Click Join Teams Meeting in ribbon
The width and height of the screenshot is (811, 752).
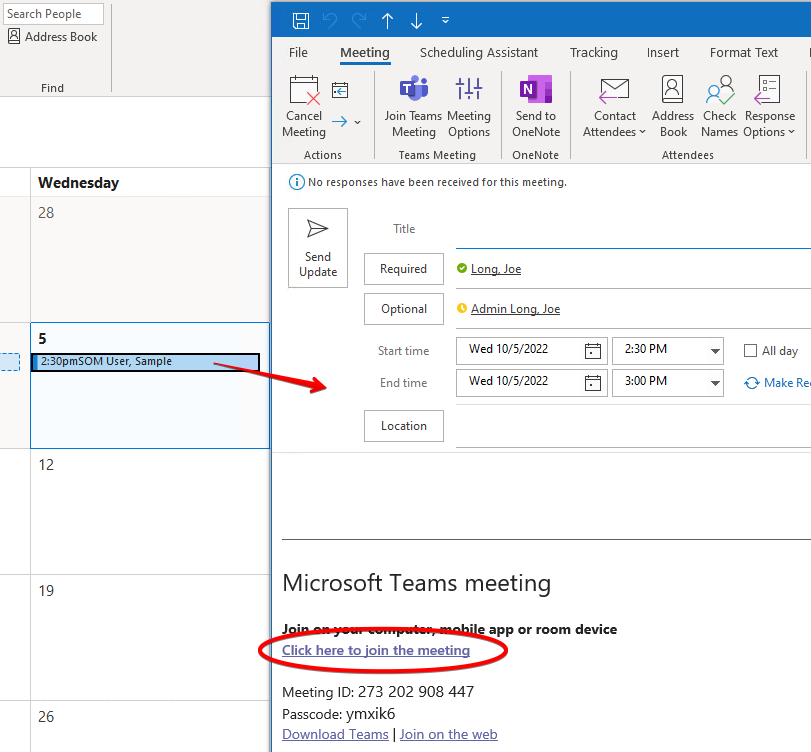tap(413, 107)
